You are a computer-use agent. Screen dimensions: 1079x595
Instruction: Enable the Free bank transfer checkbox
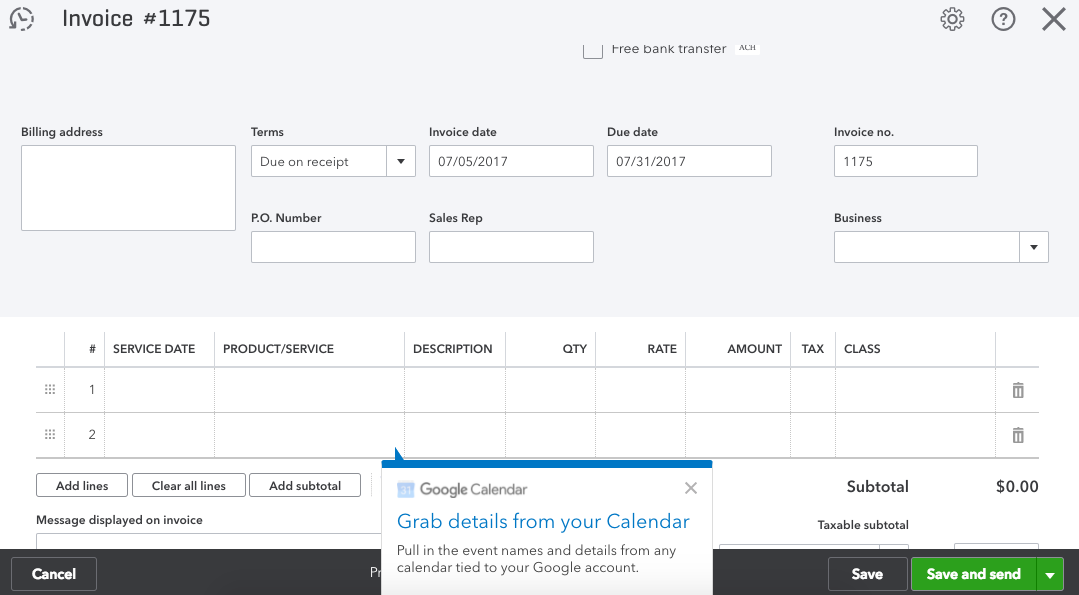593,50
